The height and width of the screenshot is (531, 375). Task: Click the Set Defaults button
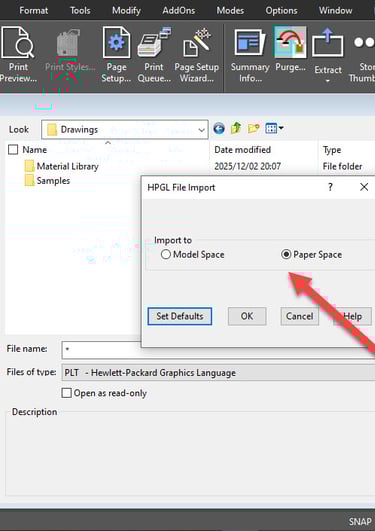180,316
